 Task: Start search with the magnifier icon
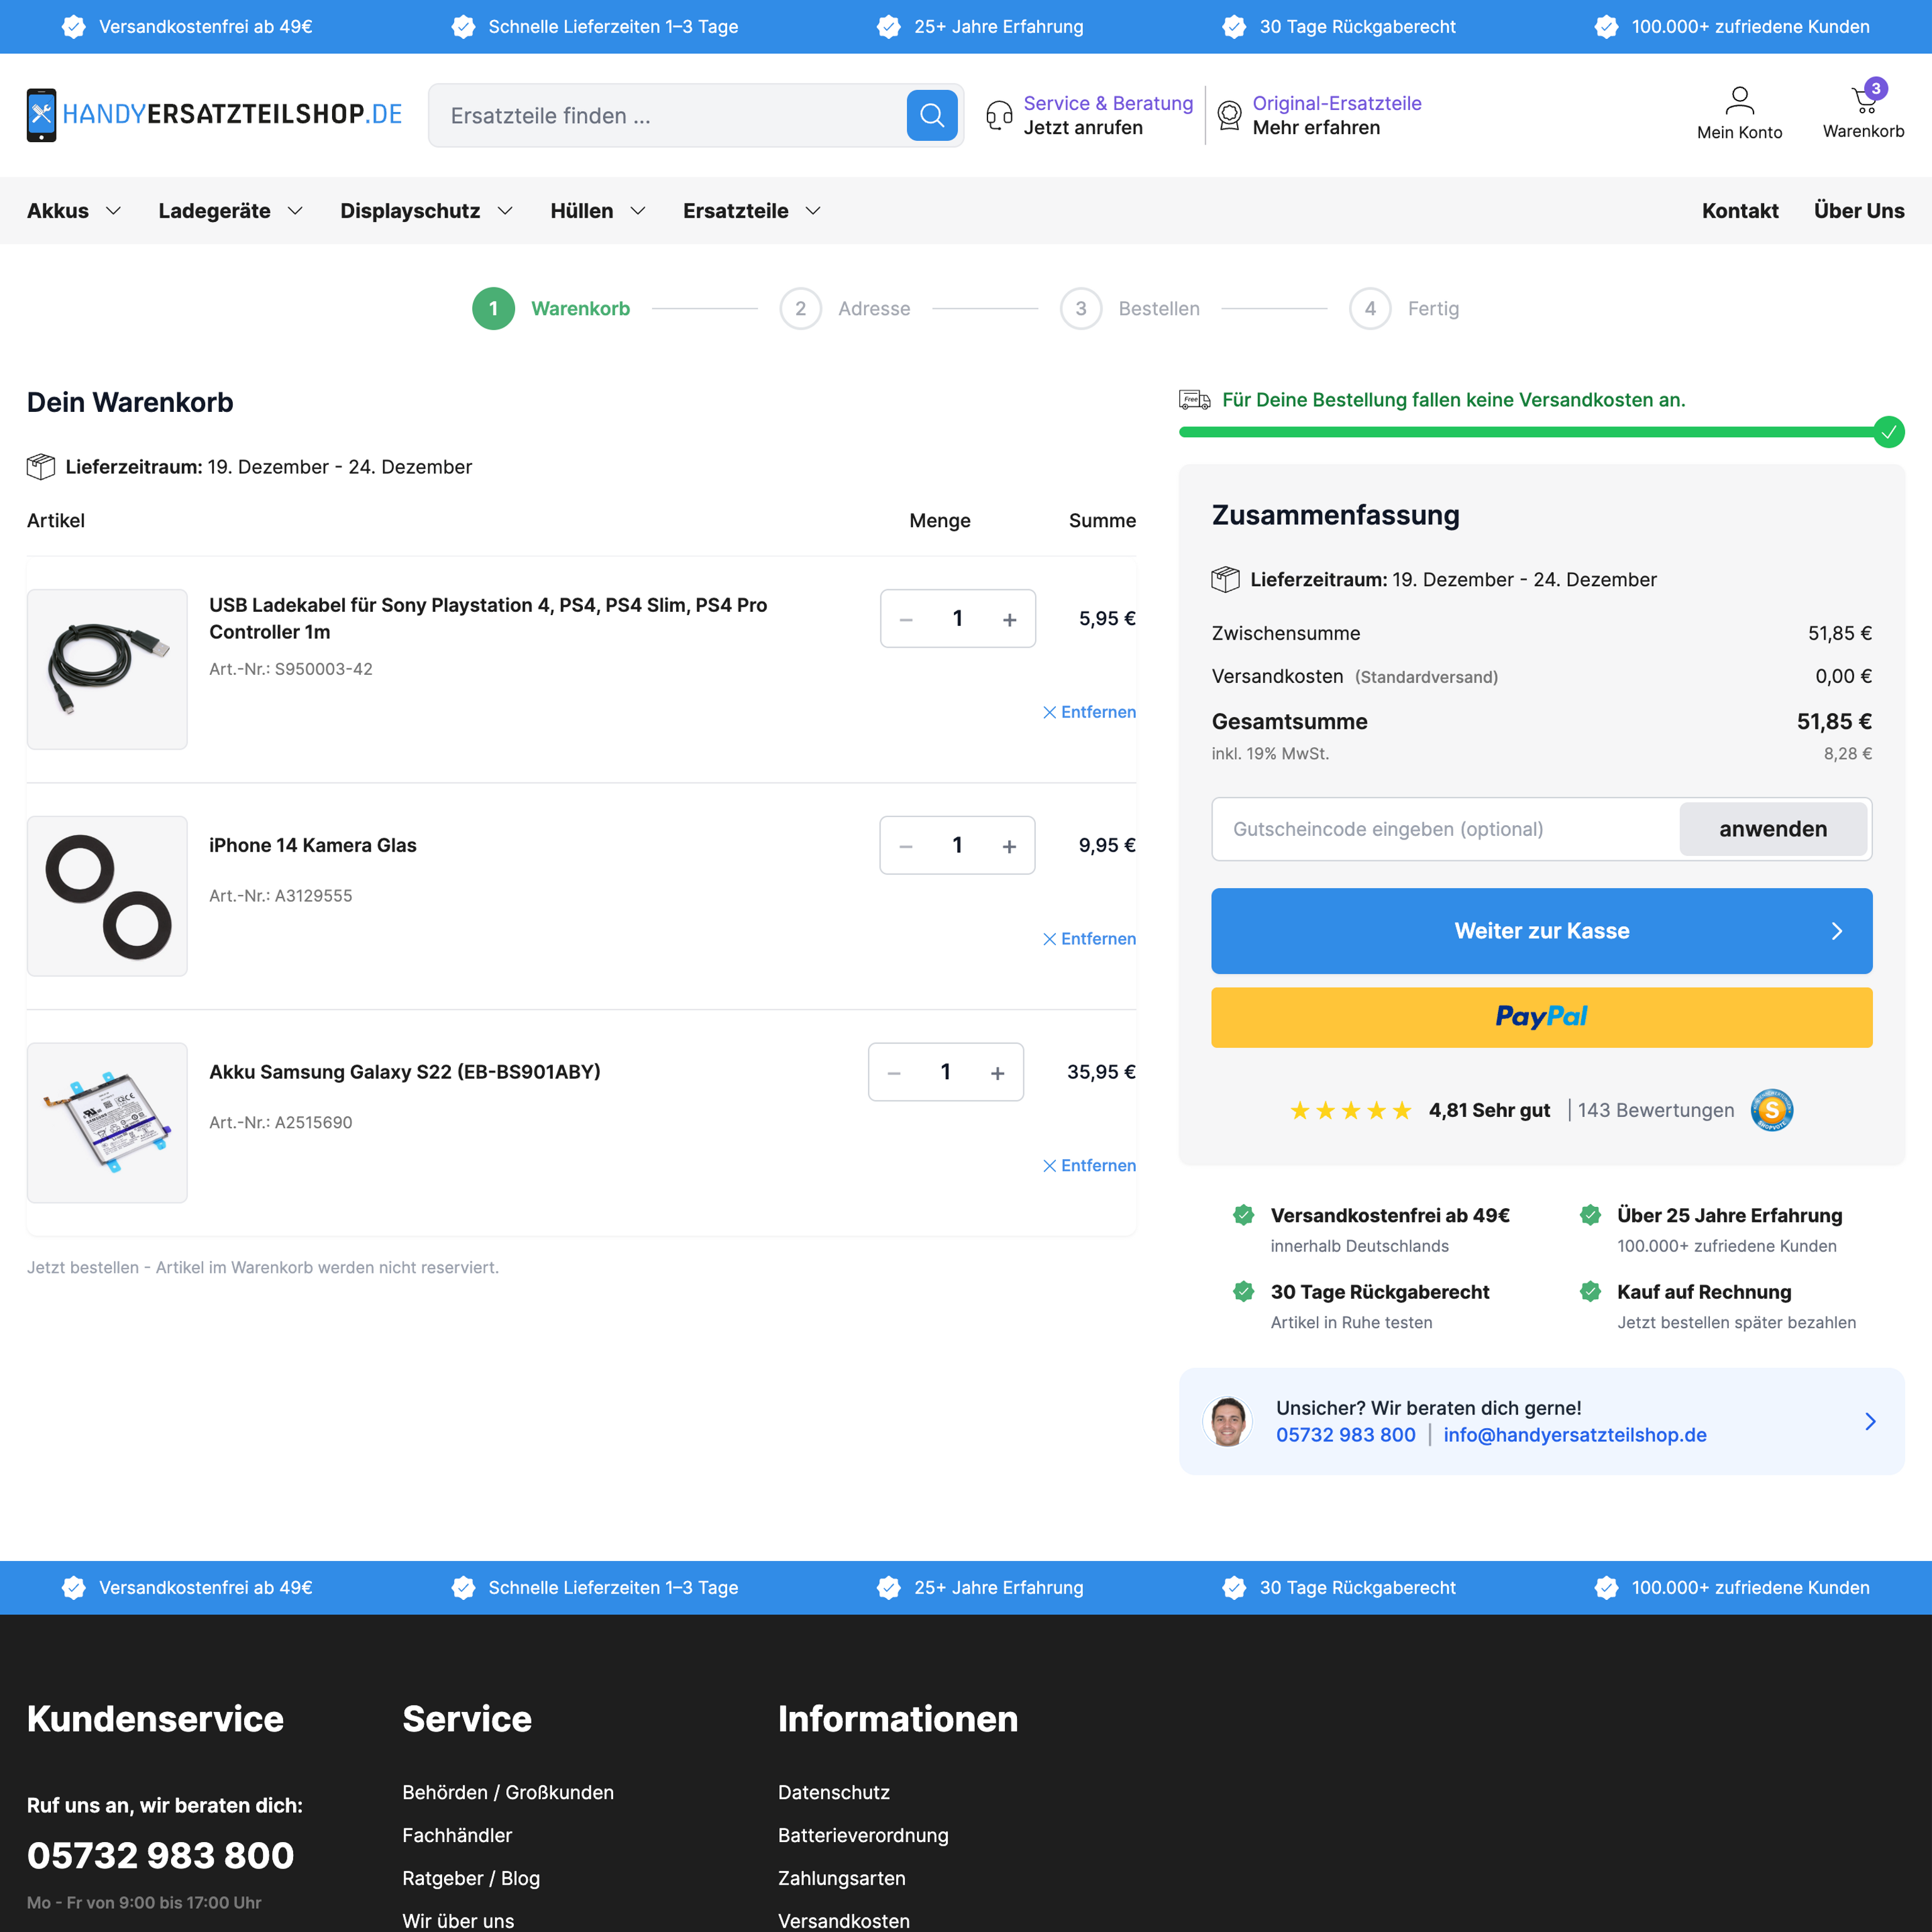[x=931, y=115]
